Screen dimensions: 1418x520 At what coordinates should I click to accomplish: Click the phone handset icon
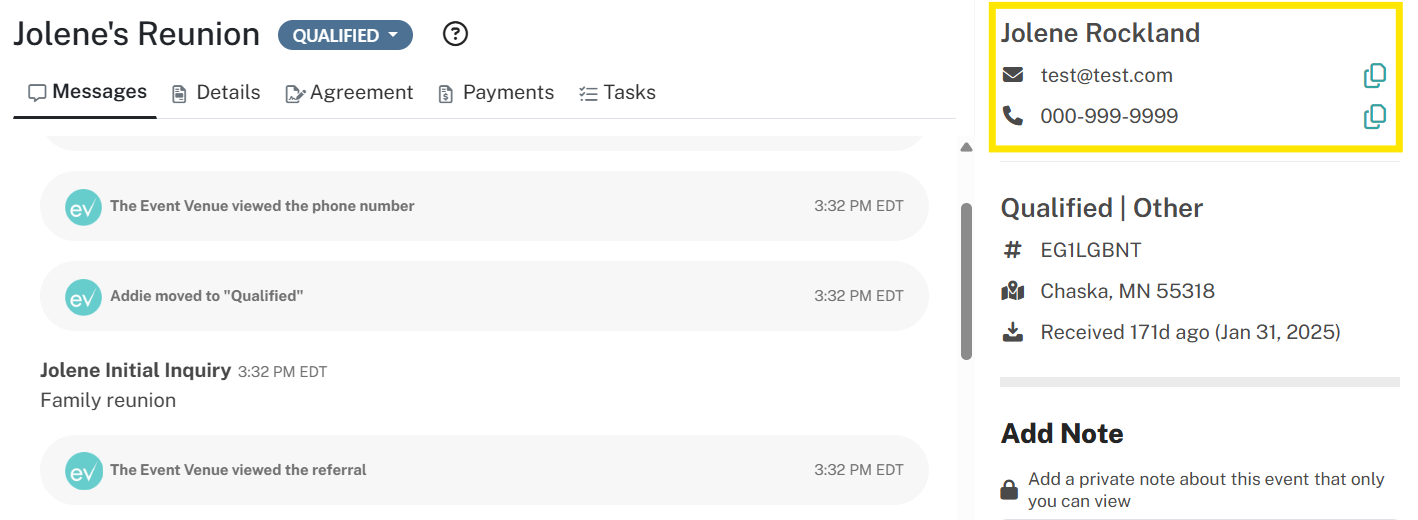click(1013, 116)
